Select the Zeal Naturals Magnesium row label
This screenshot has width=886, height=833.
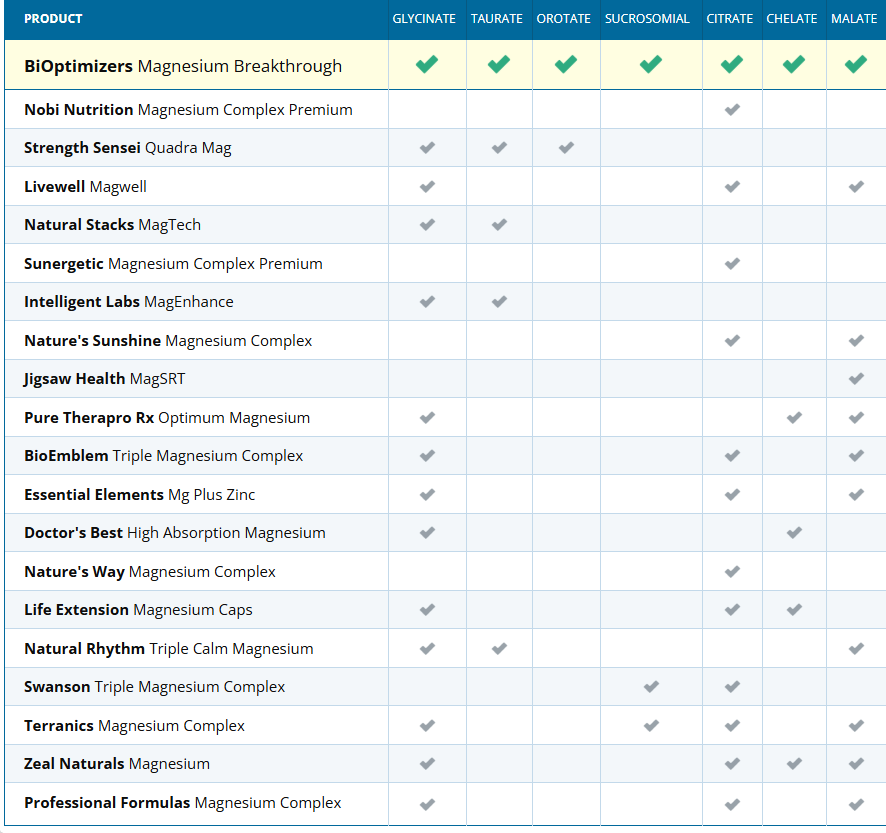117,764
